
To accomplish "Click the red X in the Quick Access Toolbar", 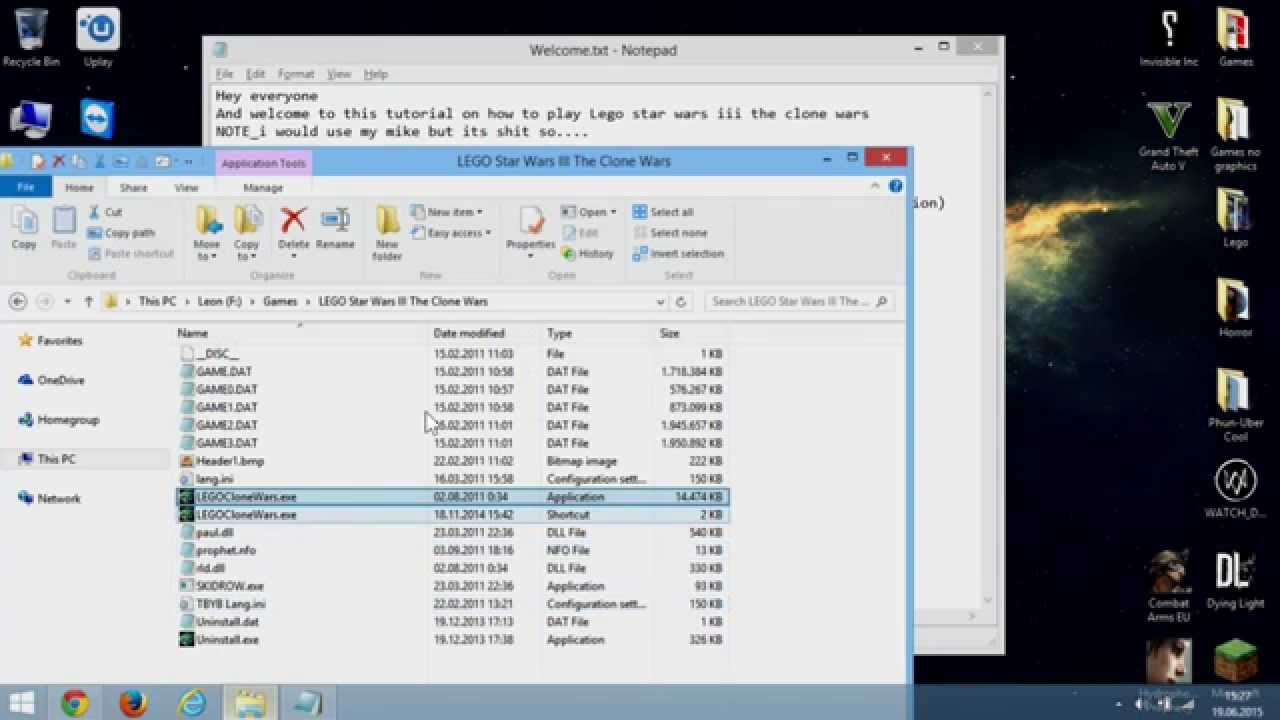I will [58, 161].
